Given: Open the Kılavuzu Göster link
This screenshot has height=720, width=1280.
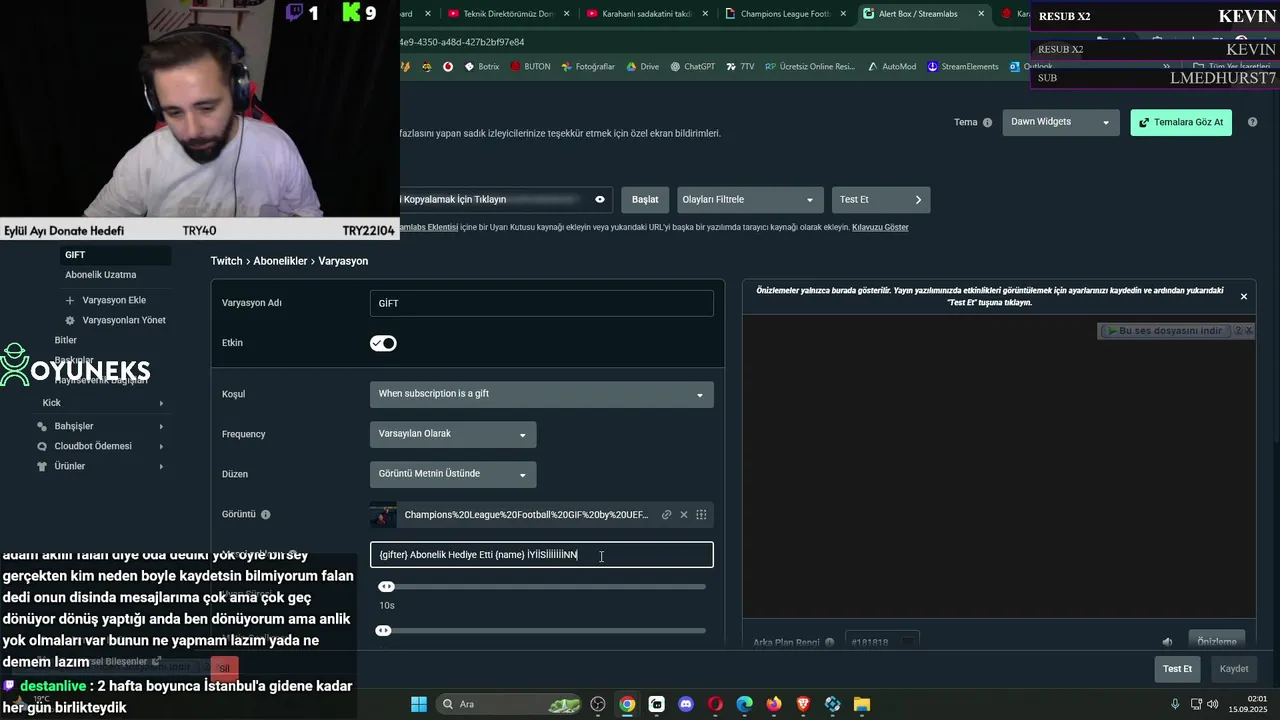Looking at the screenshot, I should pos(880,227).
